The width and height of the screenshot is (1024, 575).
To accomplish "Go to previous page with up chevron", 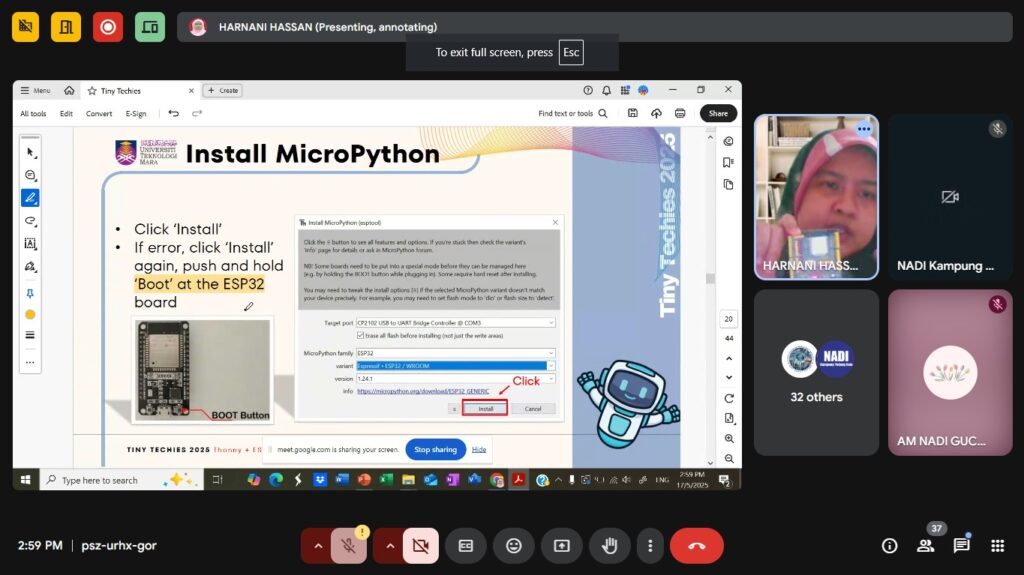I will tap(729, 359).
